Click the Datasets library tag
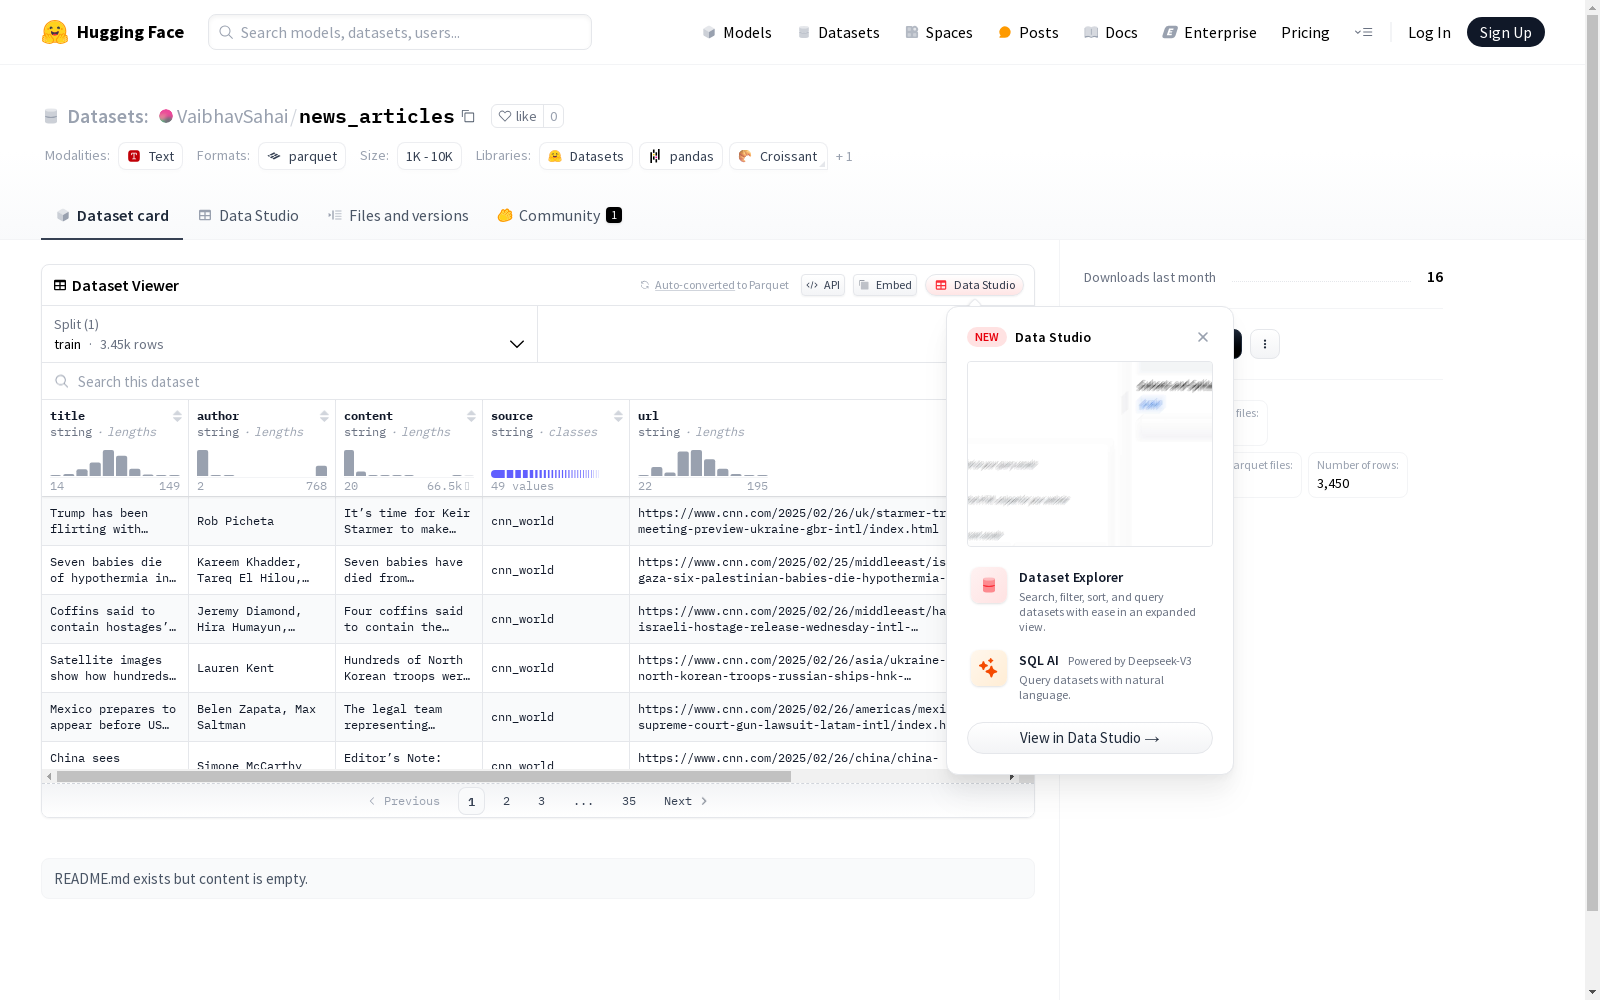The width and height of the screenshot is (1600, 1000). click(586, 156)
